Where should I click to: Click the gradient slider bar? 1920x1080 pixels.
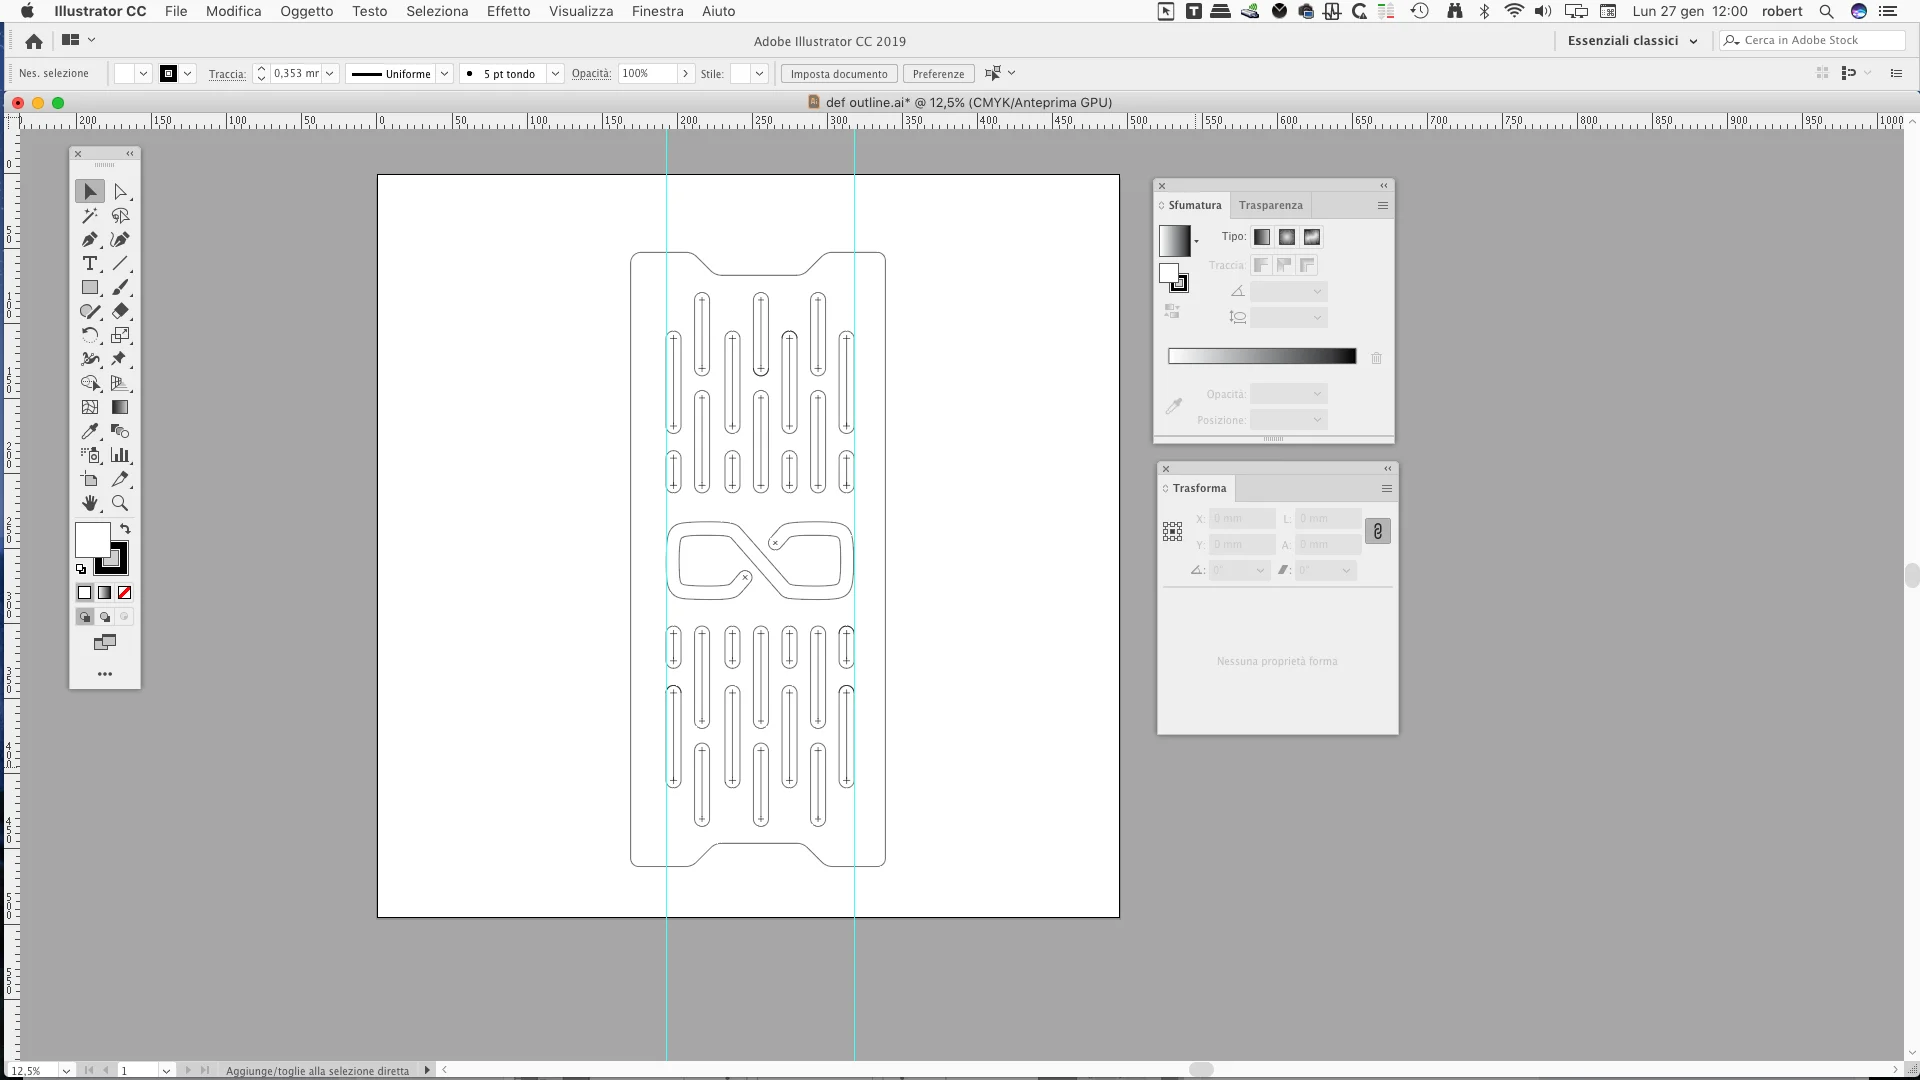point(1262,356)
